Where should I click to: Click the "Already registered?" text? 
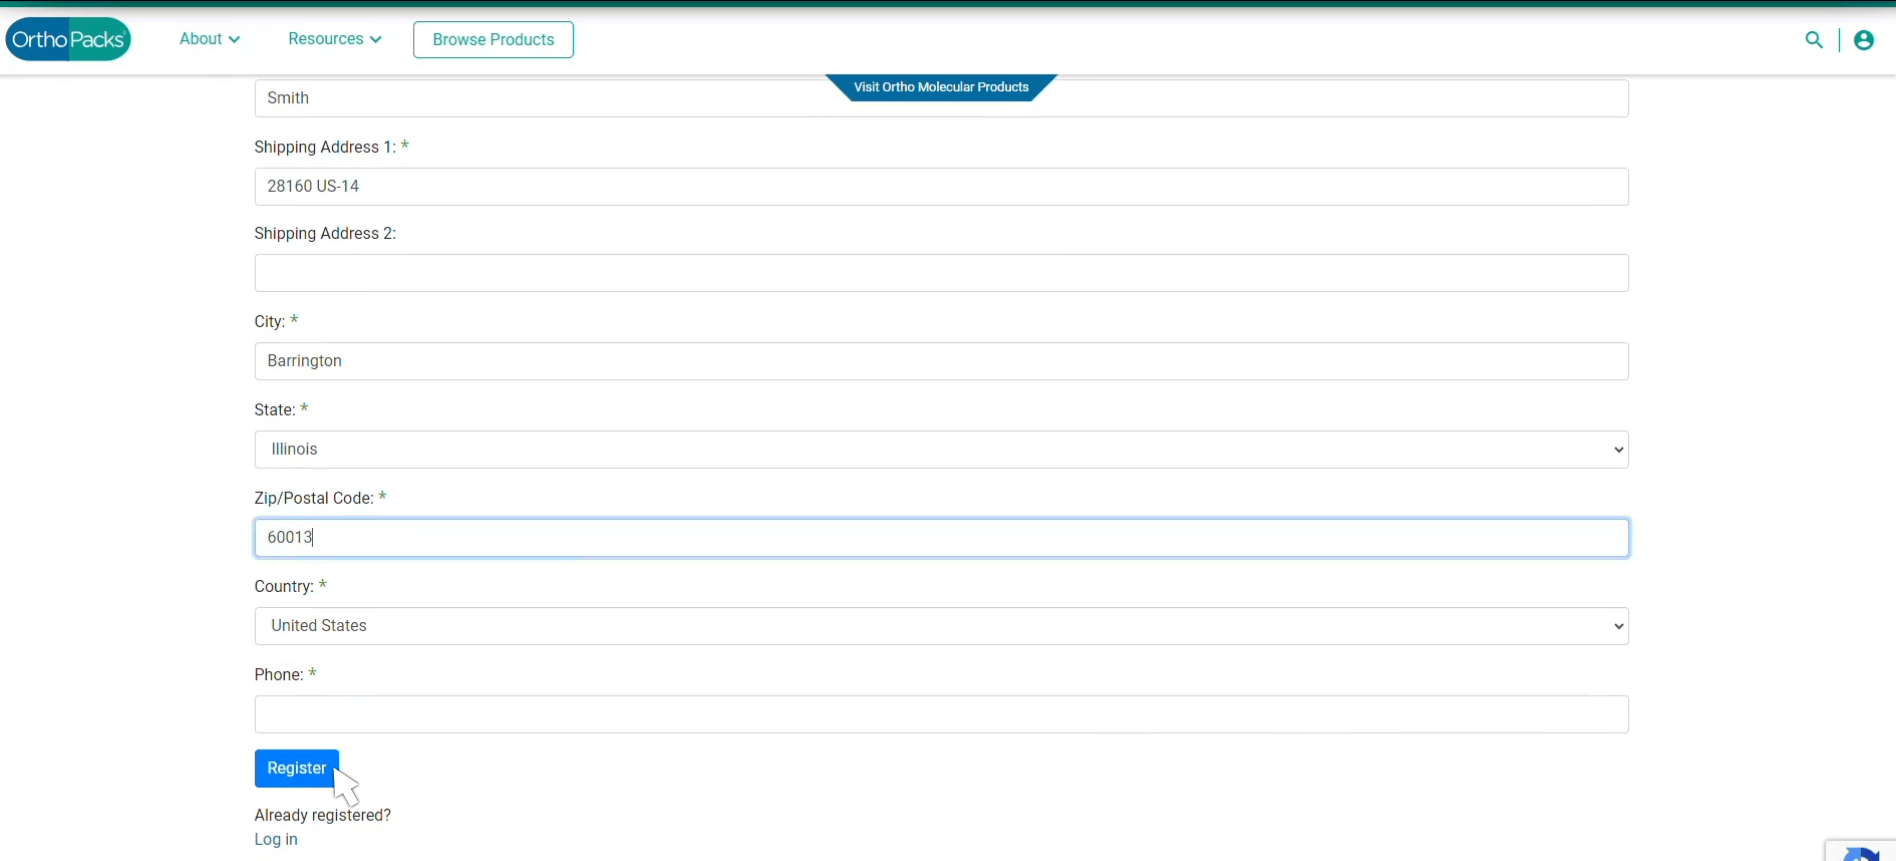point(322,815)
